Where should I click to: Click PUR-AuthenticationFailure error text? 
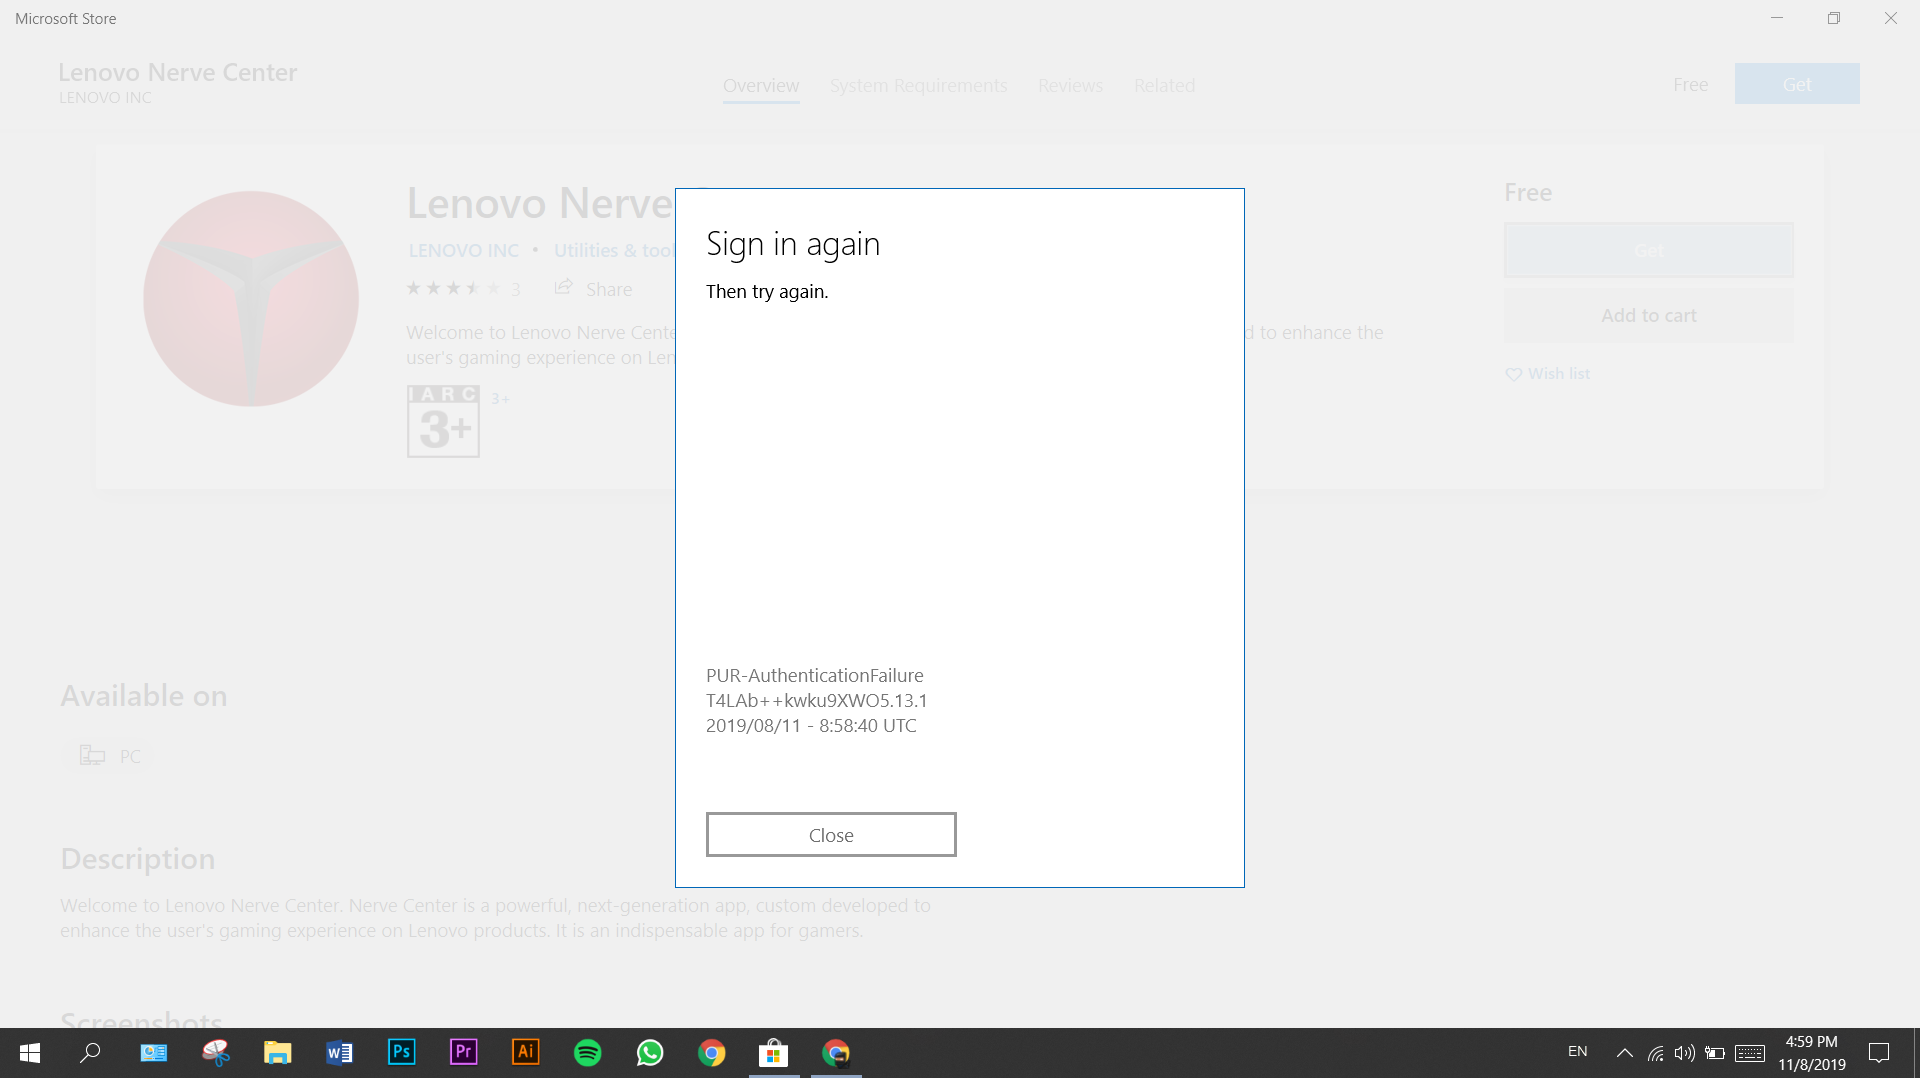point(815,676)
